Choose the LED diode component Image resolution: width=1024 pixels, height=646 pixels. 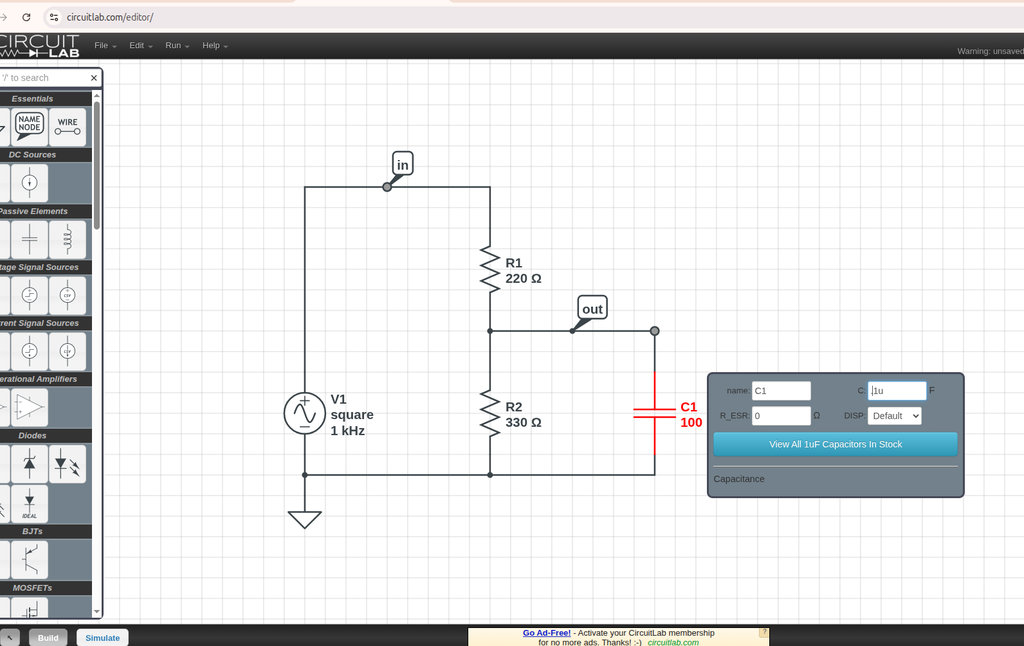pyautogui.click(x=67, y=464)
